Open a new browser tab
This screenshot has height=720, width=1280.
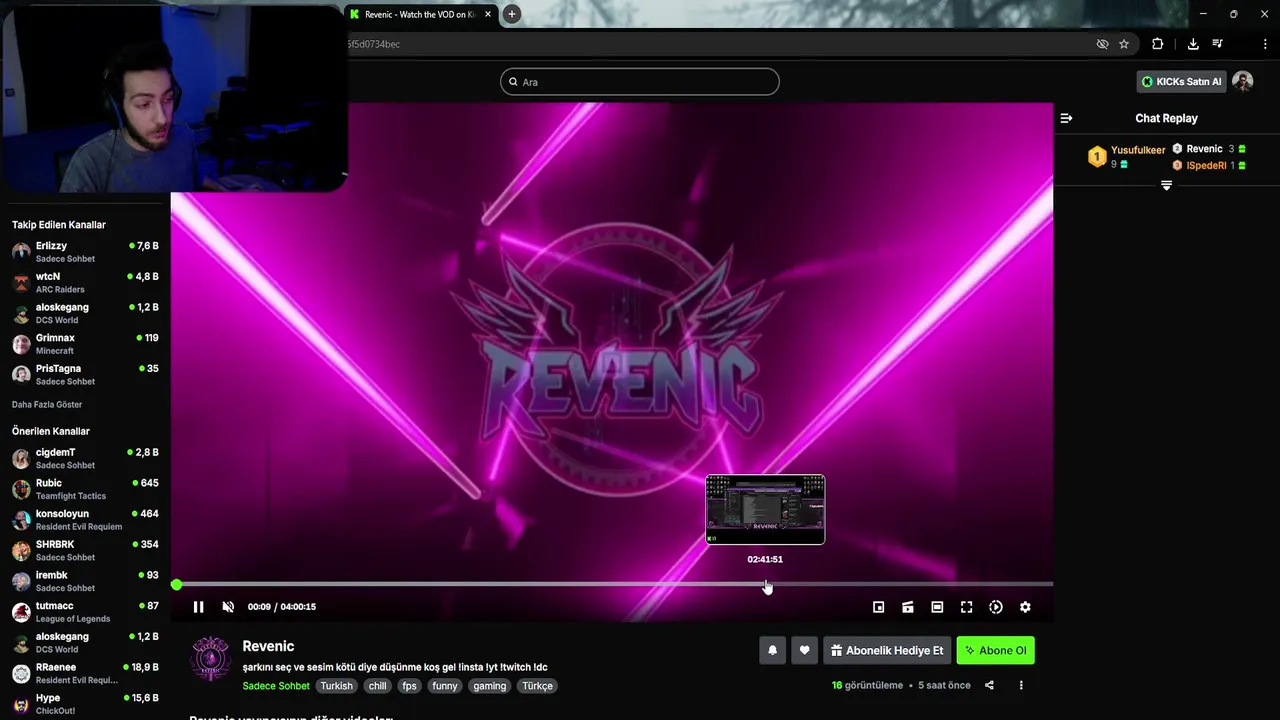click(511, 14)
